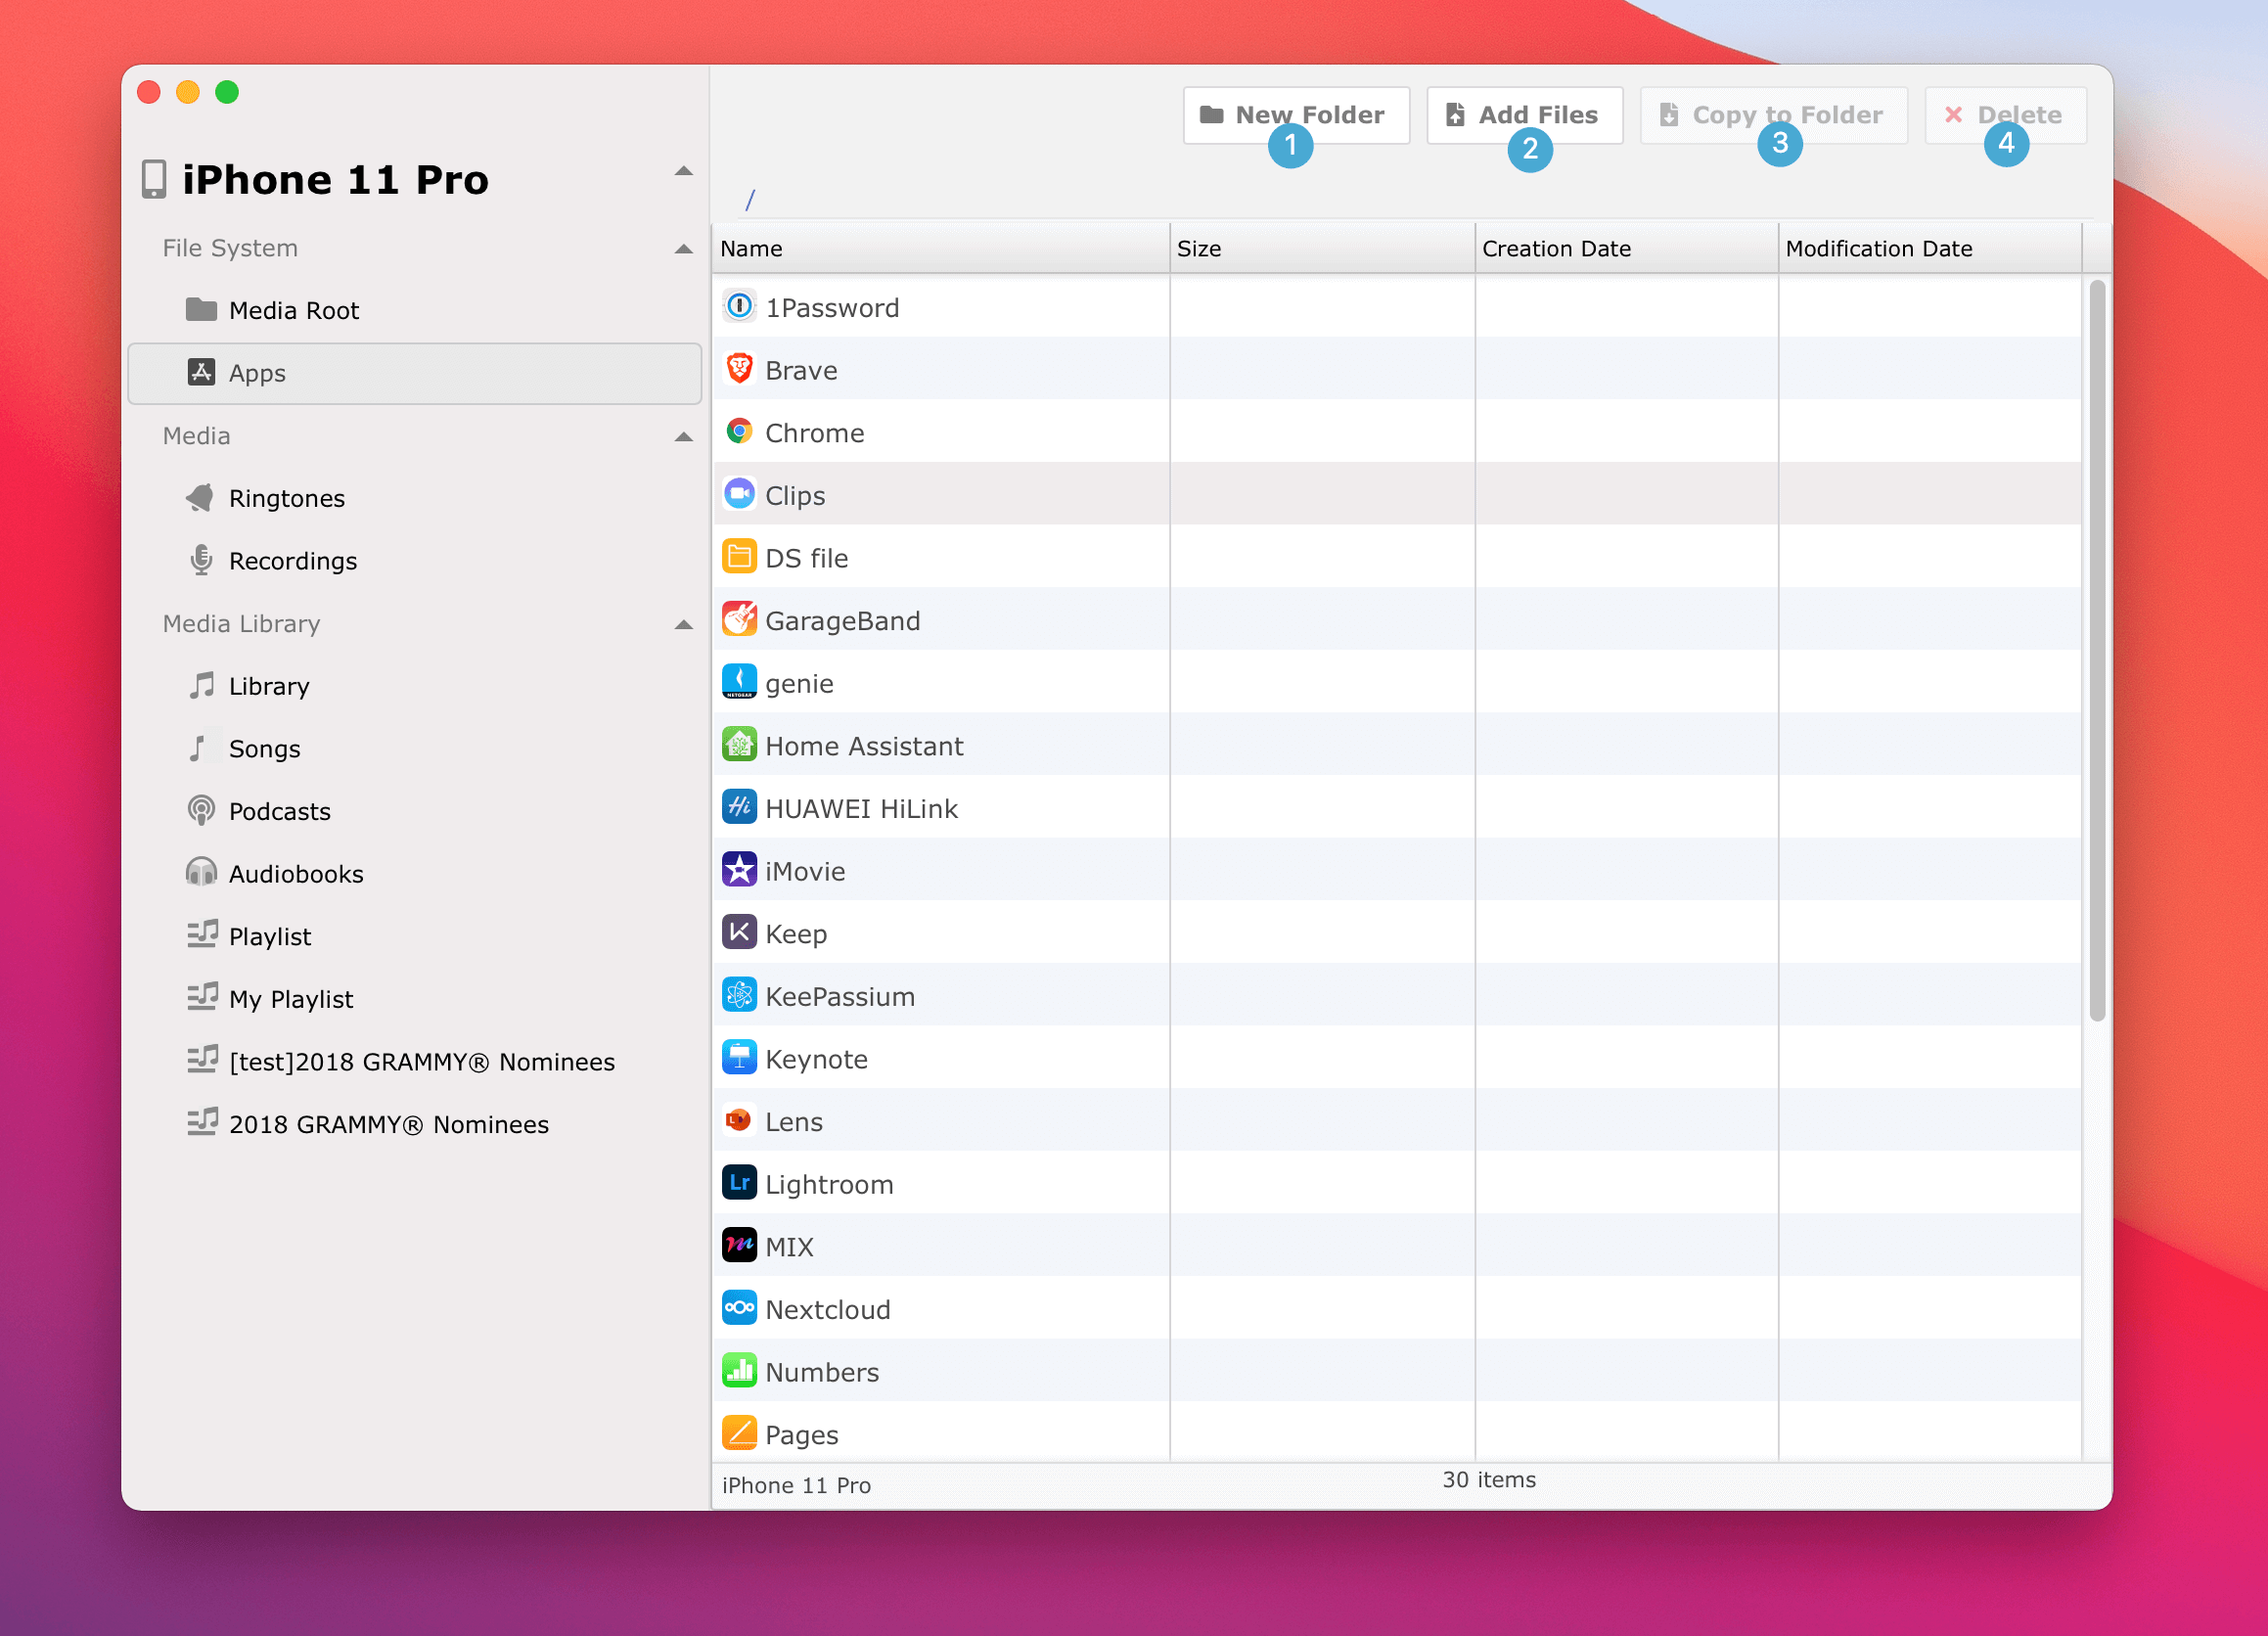Screen dimensions: 2268x1636
Task: Open the Playlist sidebar item
Action: point(414,936)
